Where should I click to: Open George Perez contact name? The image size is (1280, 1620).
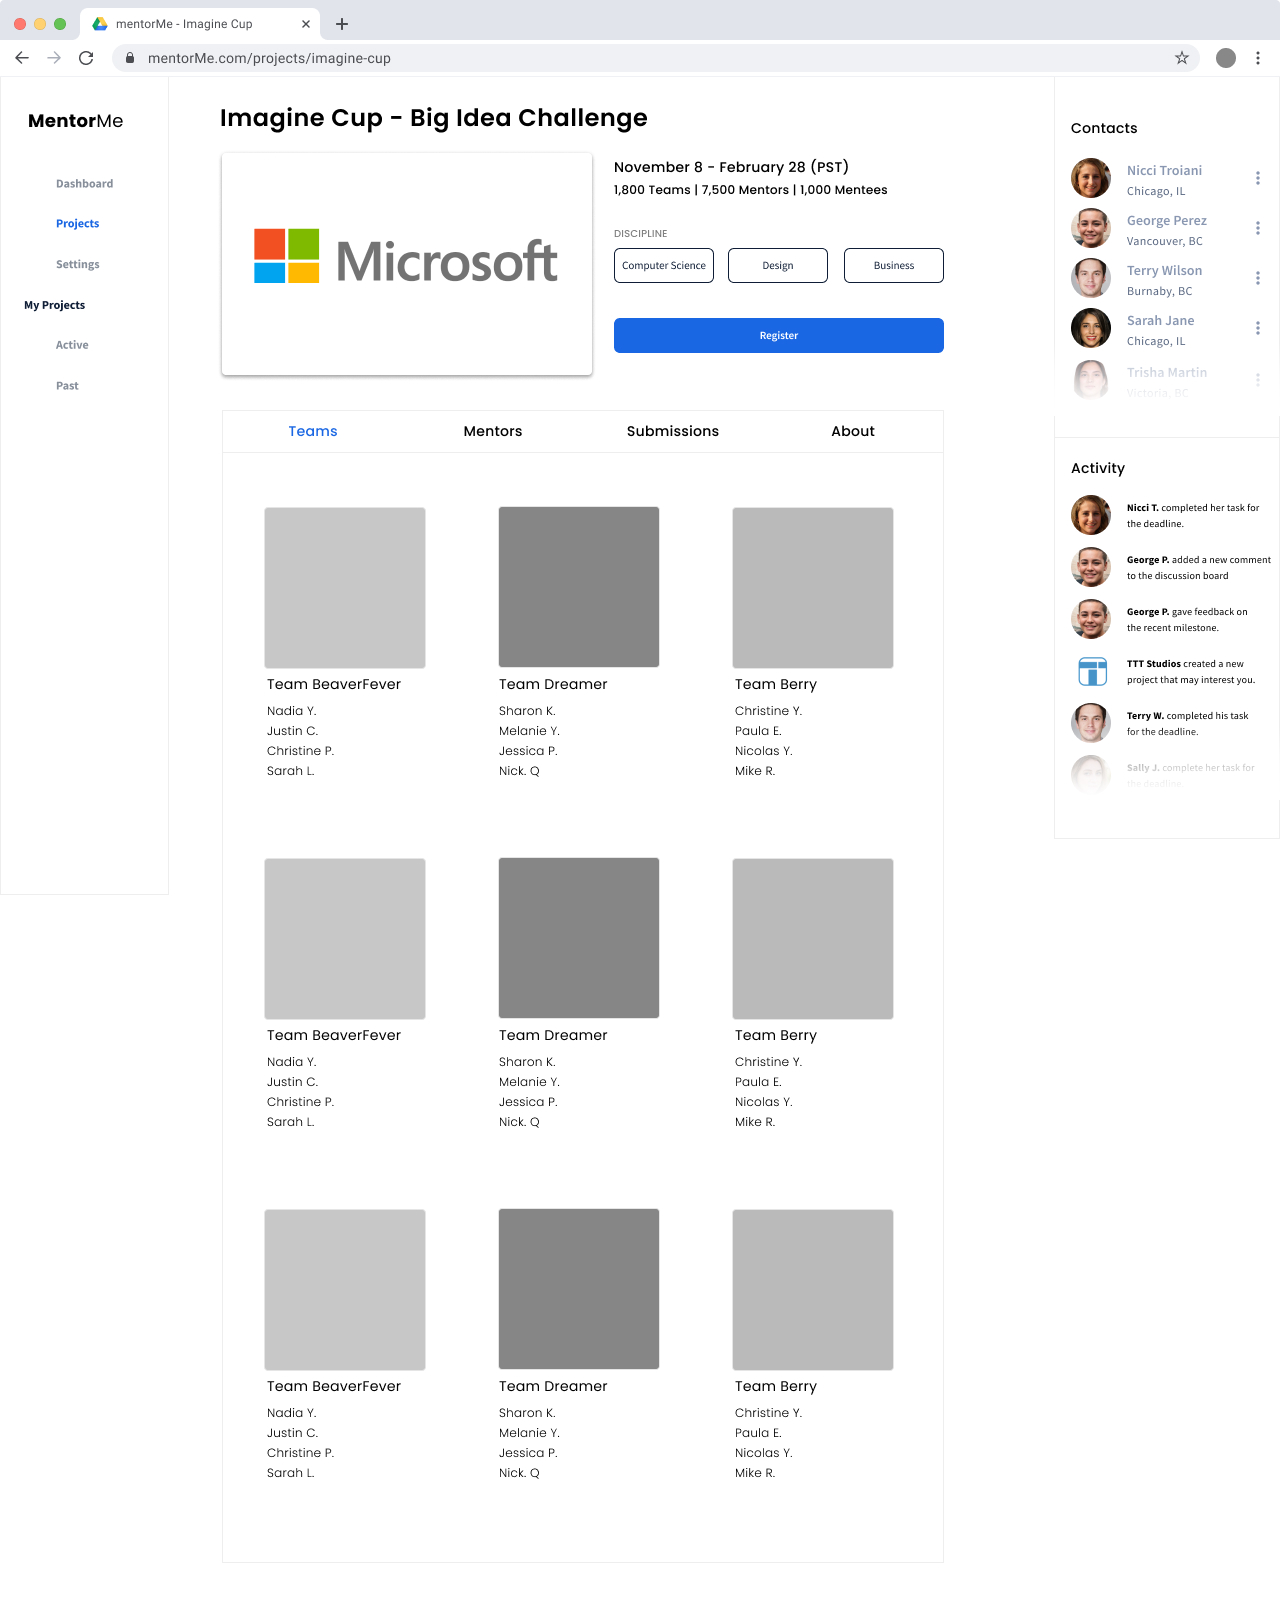[1167, 221]
